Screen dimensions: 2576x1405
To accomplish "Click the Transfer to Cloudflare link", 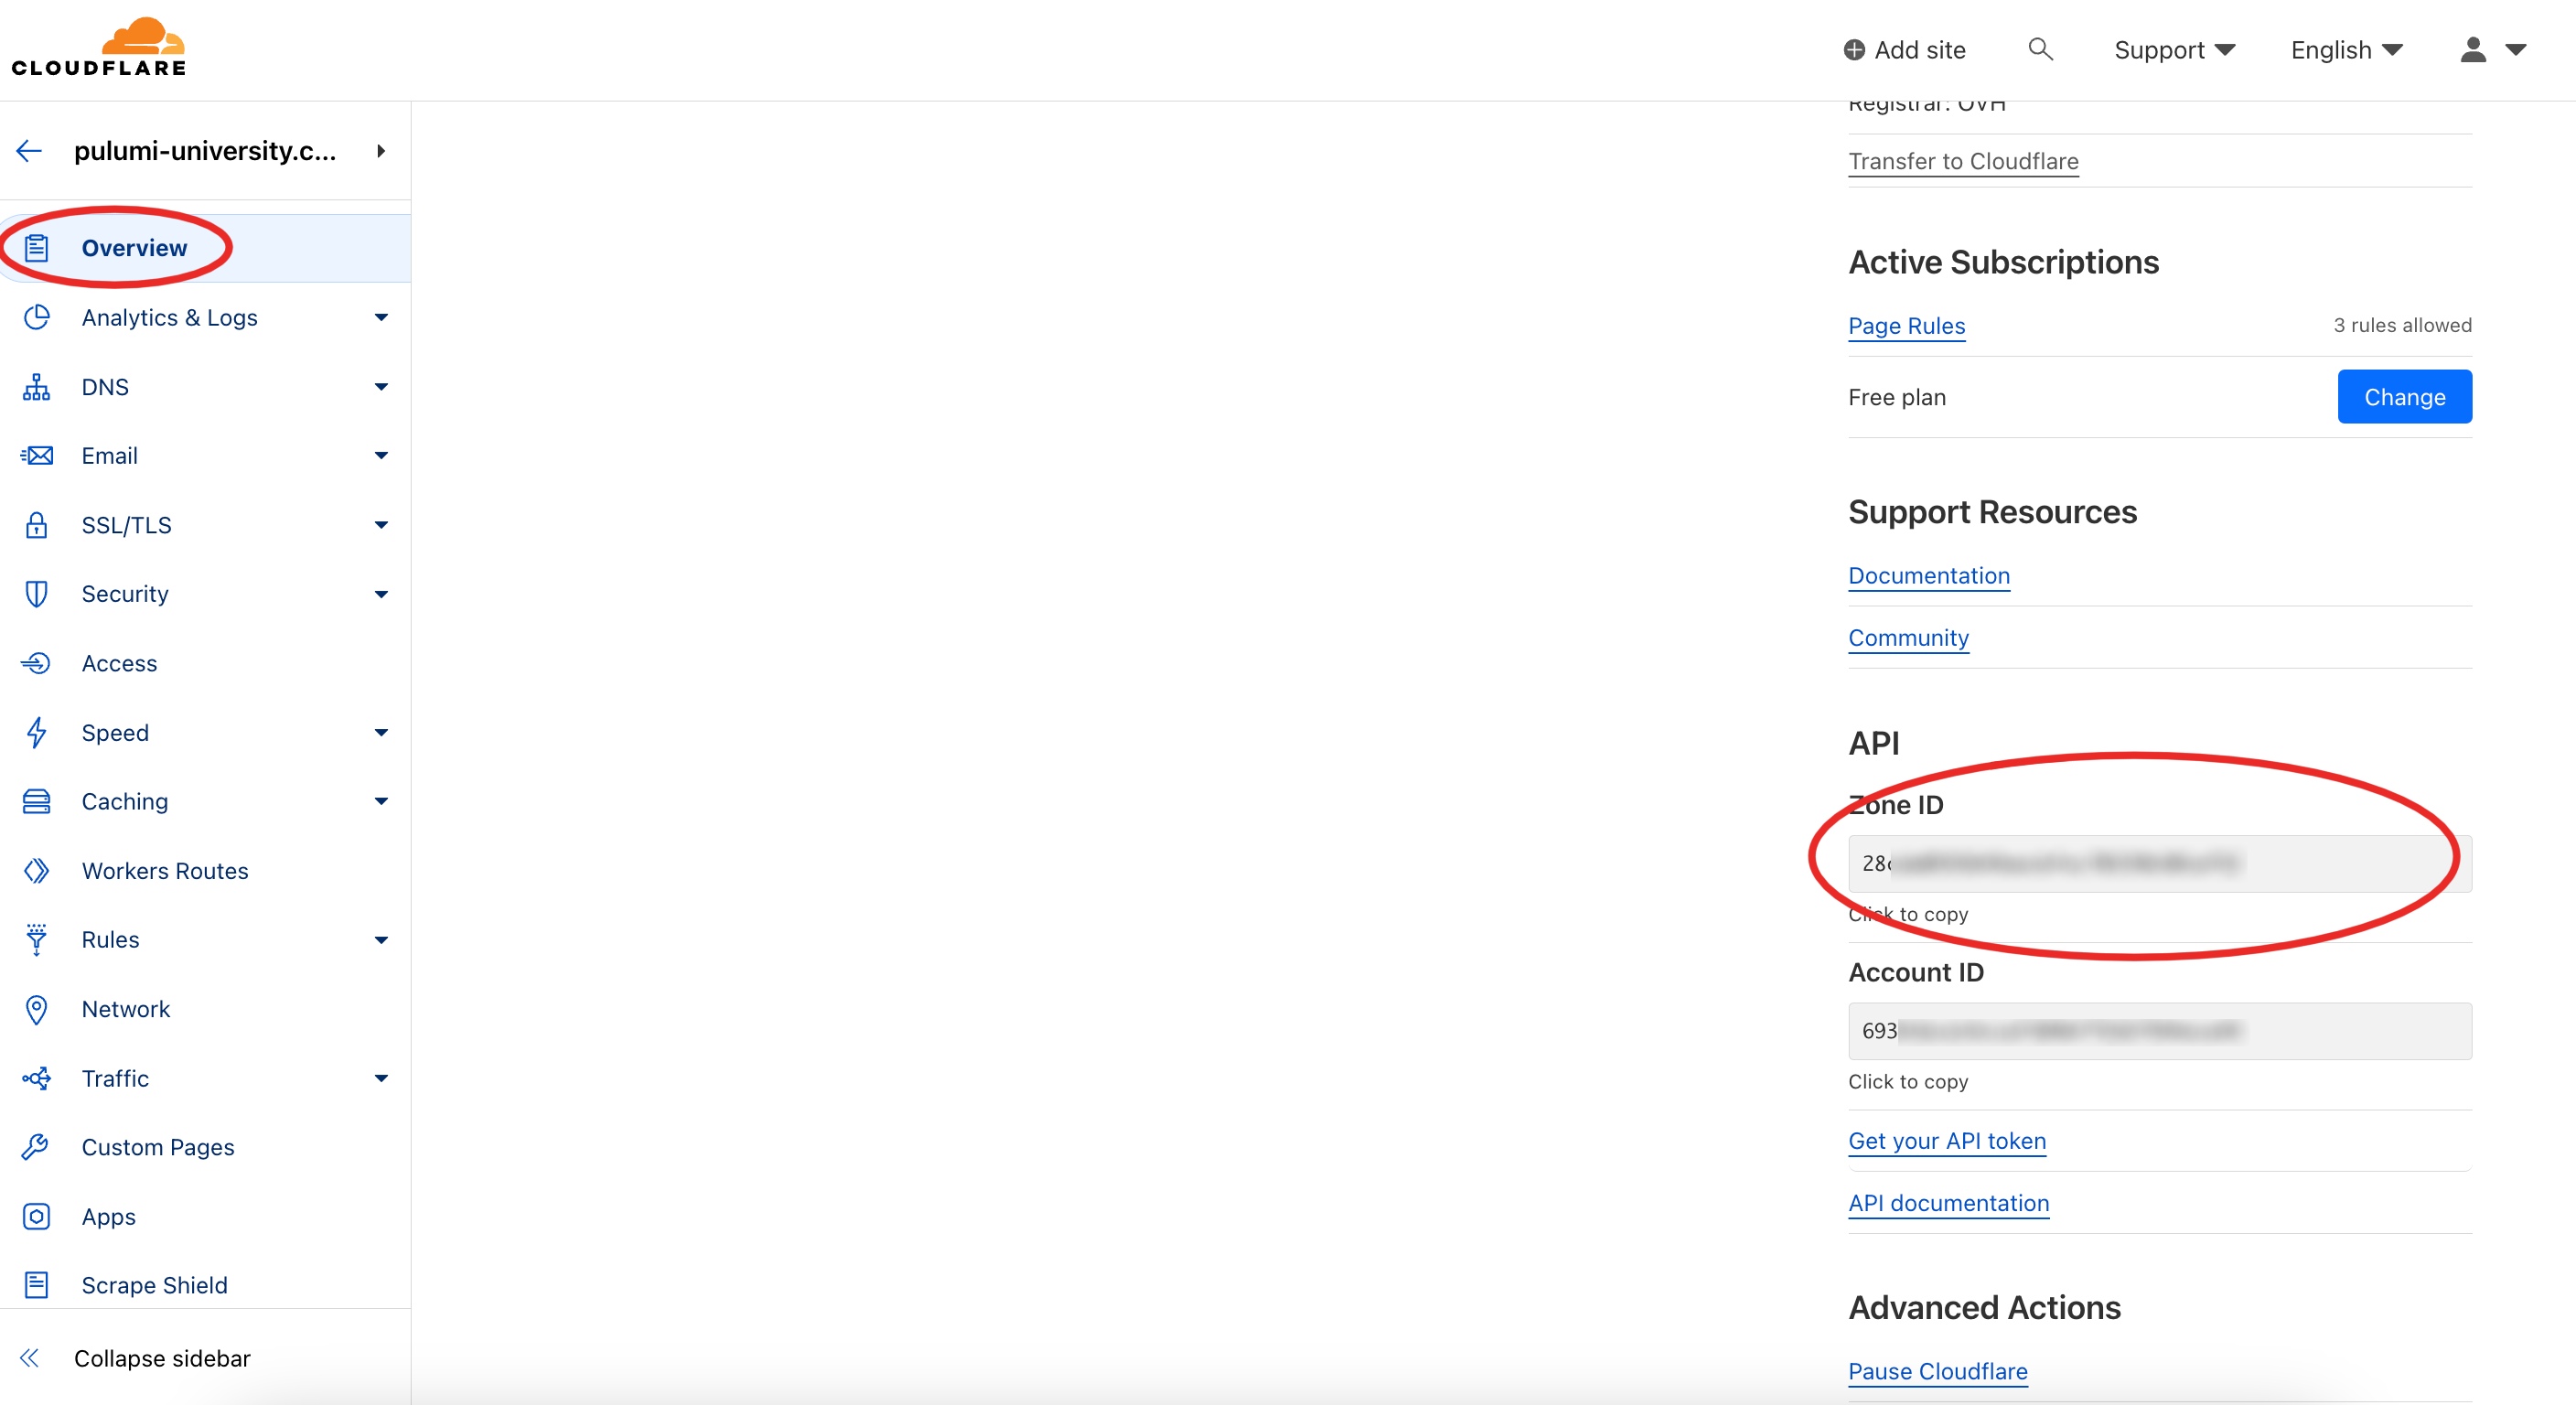I will [x=1963, y=161].
